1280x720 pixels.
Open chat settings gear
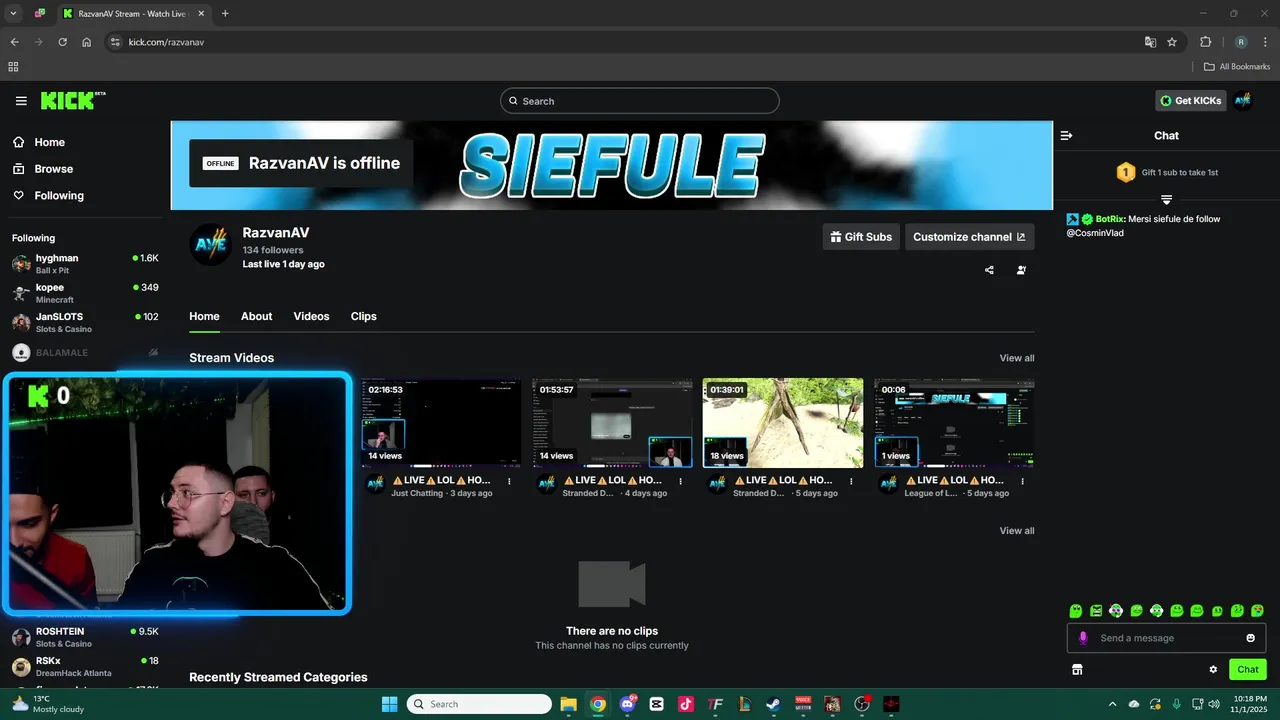pos(1213,670)
